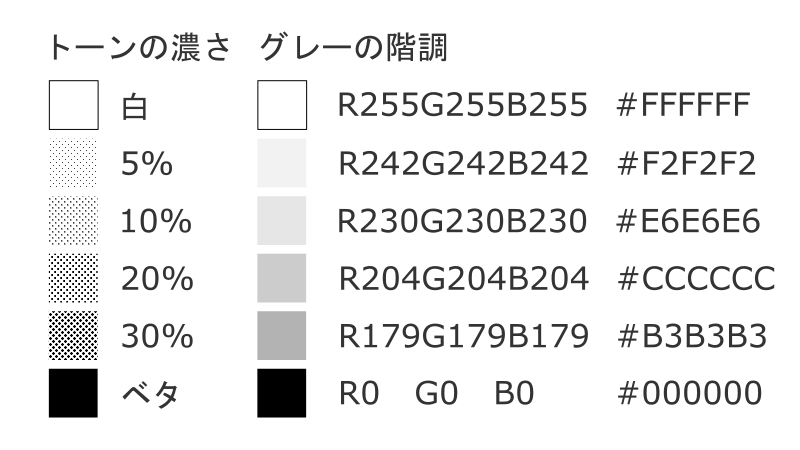Select the #CCCCCC hex code text
This screenshot has width=800, height=450.
pos(696,280)
